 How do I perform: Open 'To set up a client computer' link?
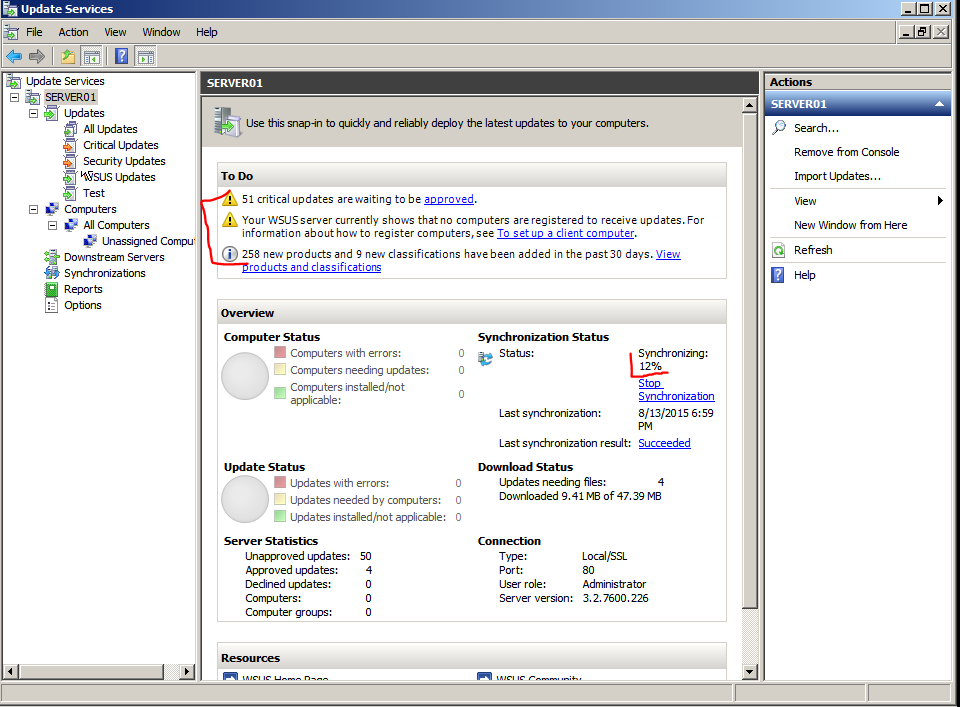click(x=566, y=233)
